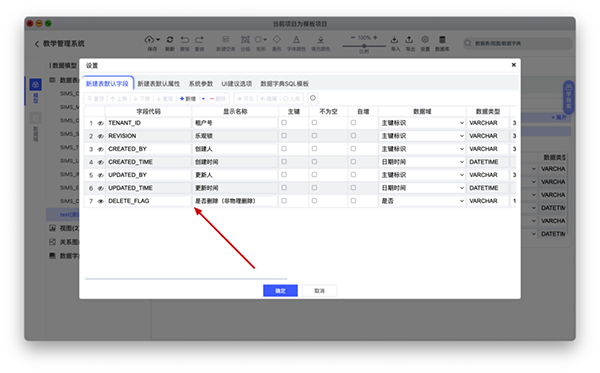The image size is (600, 373).
Task: Click the Delete (删除) minus button
Action: click(x=218, y=99)
